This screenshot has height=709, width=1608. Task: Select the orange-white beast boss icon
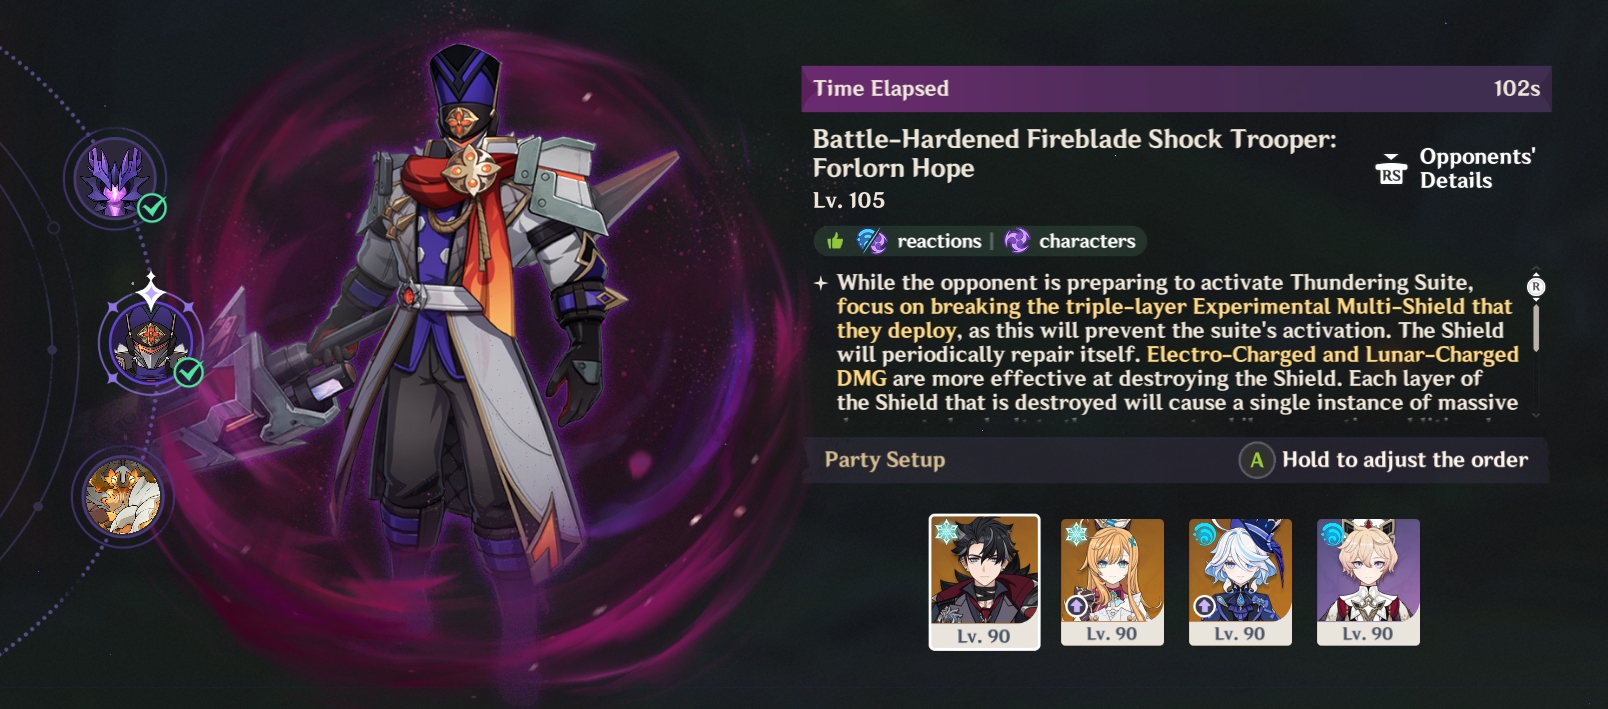tap(121, 498)
